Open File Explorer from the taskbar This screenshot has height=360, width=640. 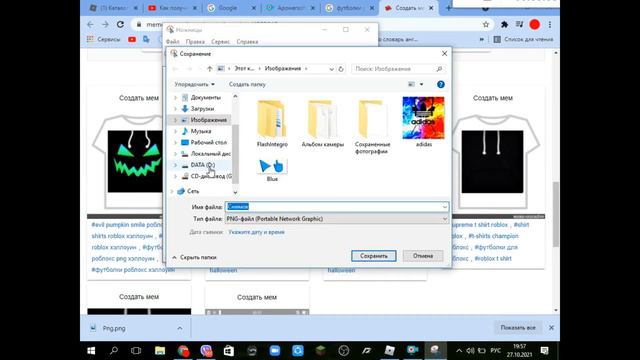pyautogui.click(x=160, y=351)
